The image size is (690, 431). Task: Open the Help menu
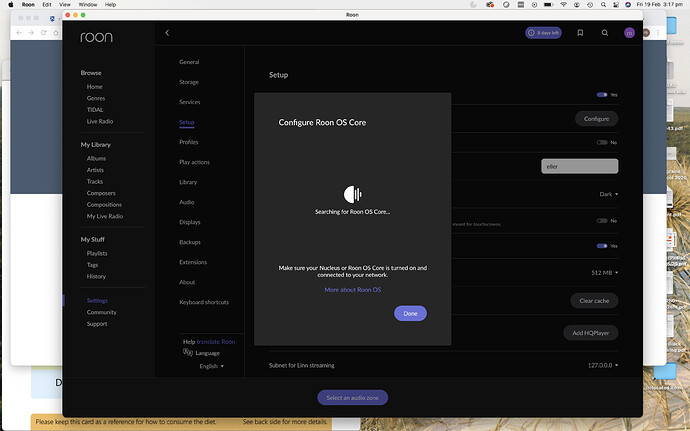coord(110,4)
